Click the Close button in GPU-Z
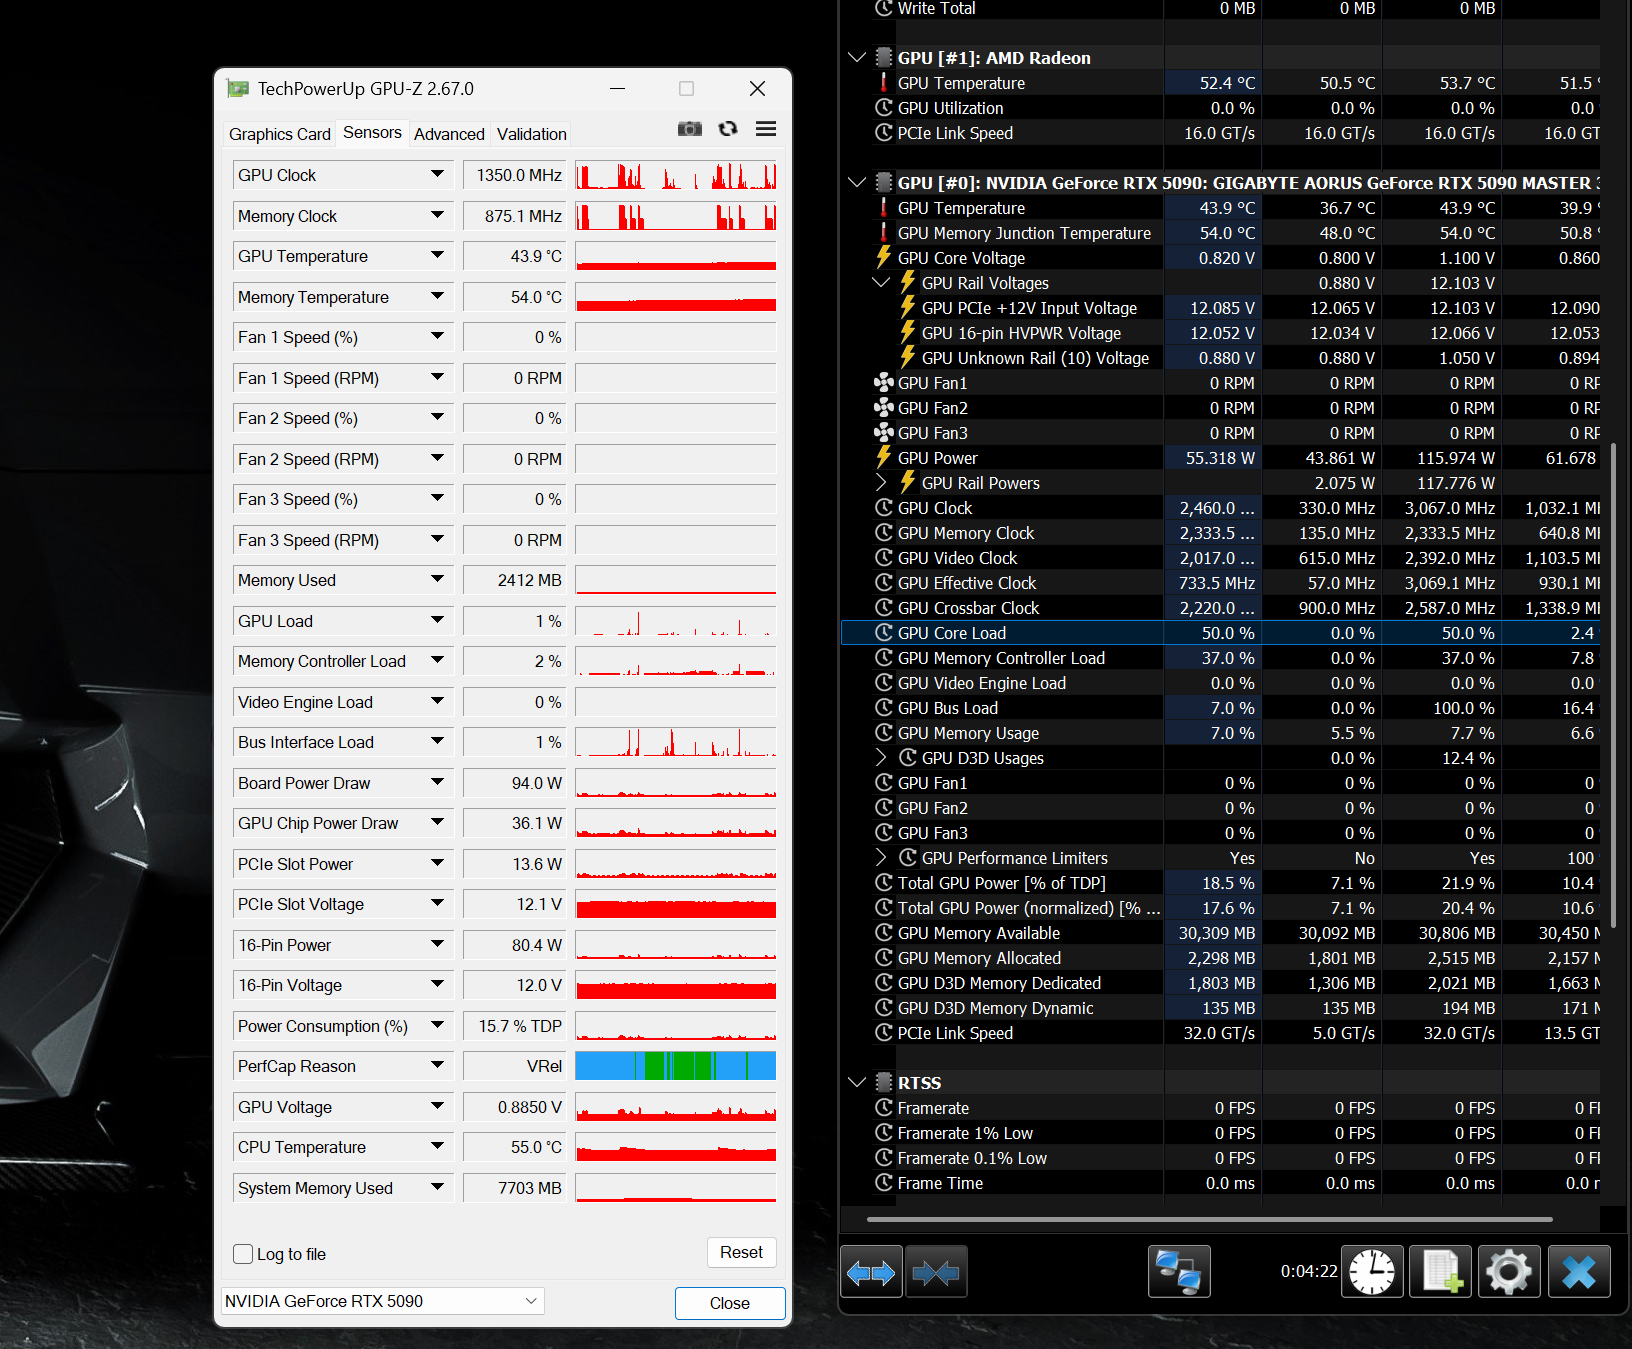 [x=730, y=1303]
